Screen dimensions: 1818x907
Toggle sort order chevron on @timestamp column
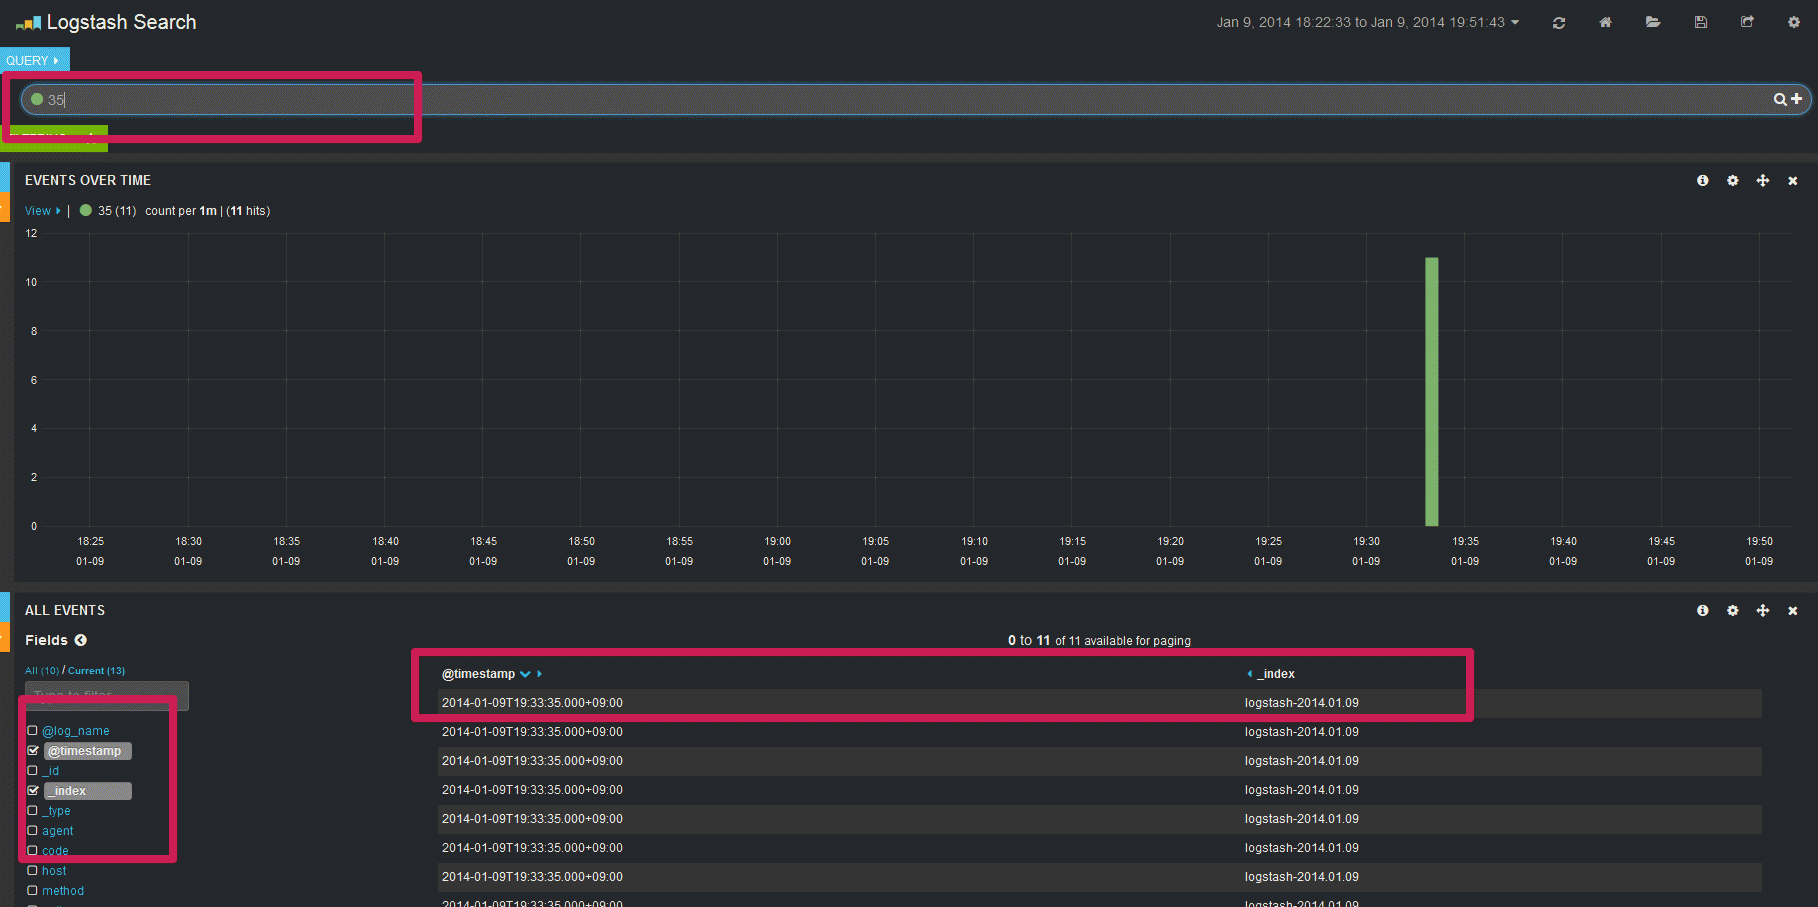pyautogui.click(x=525, y=674)
